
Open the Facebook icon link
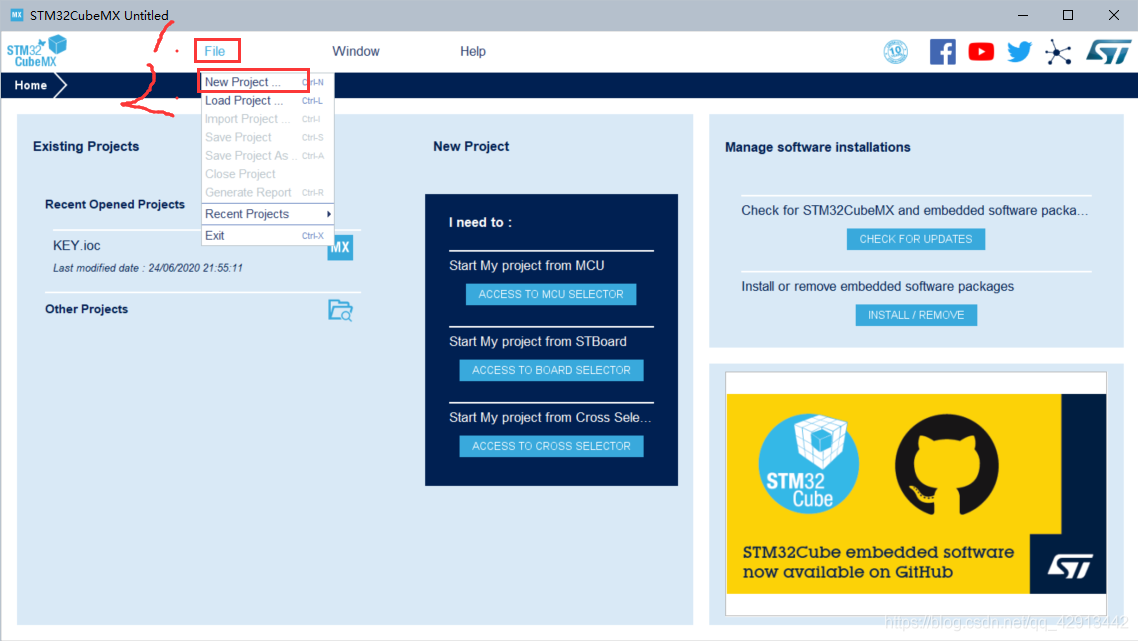pyautogui.click(x=942, y=52)
